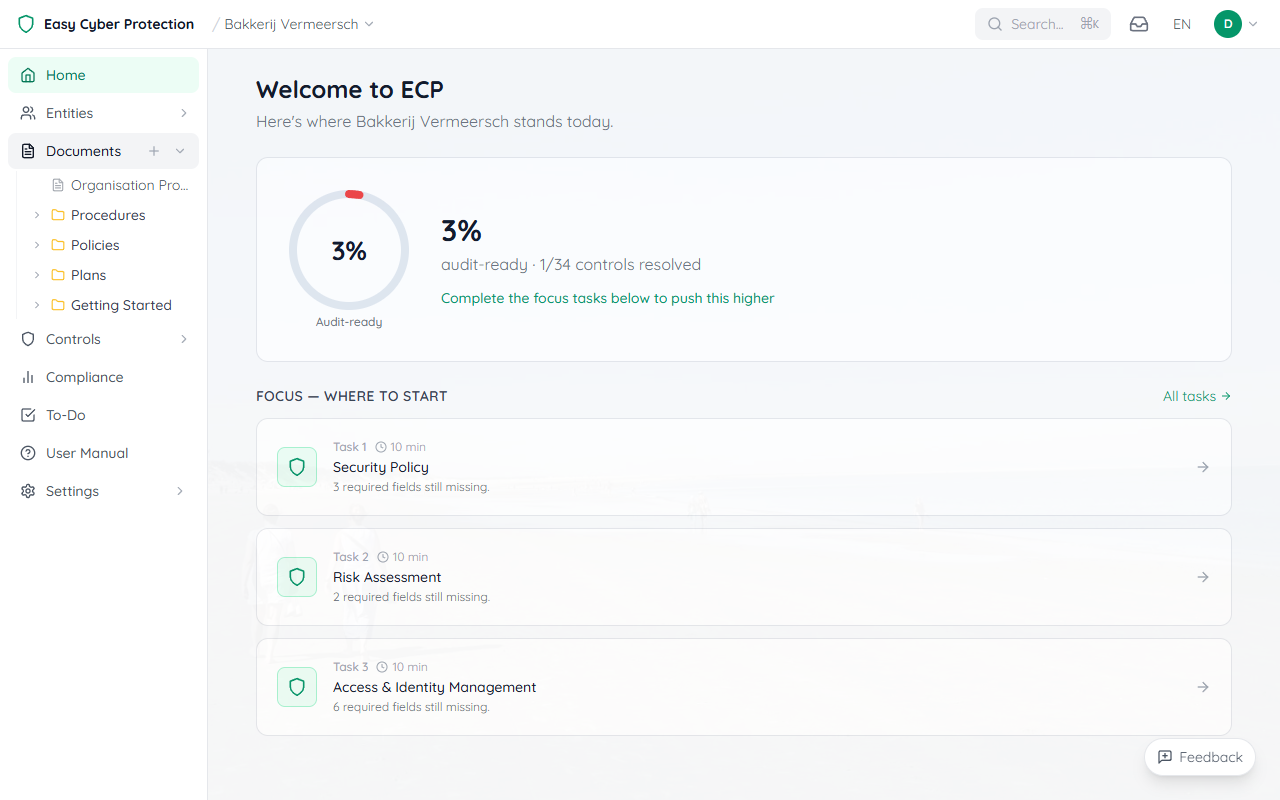Expand the Procedures folder

(x=38, y=215)
